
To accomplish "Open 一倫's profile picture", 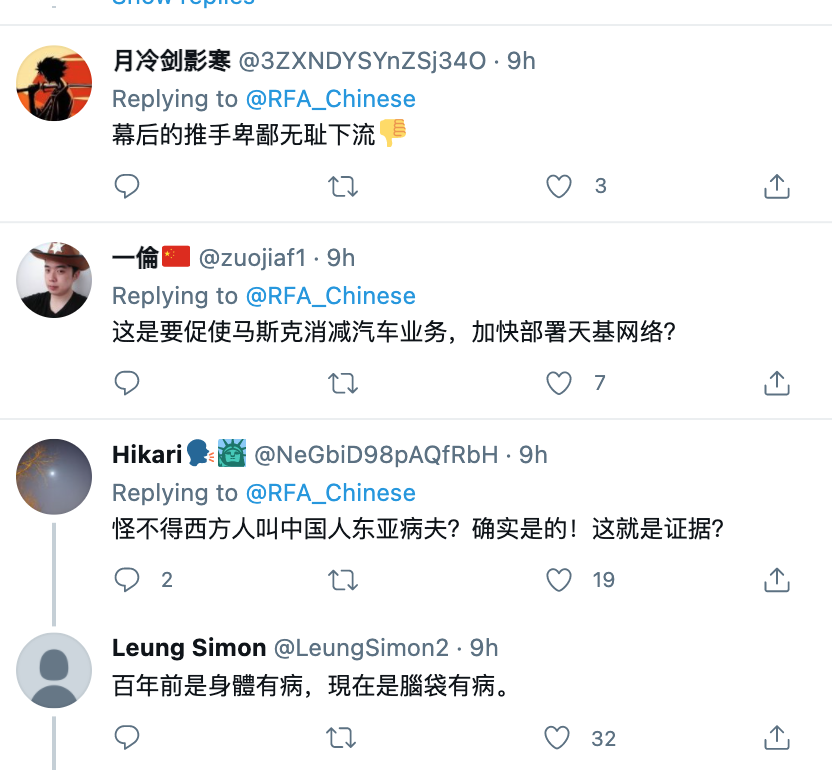I will 54,280.
